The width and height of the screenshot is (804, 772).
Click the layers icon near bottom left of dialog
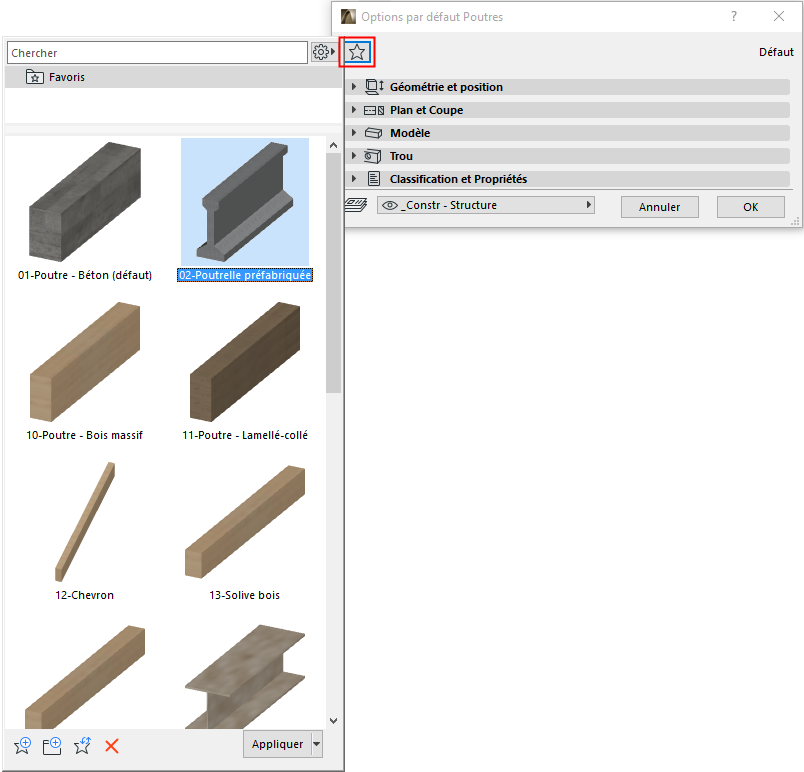point(356,204)
